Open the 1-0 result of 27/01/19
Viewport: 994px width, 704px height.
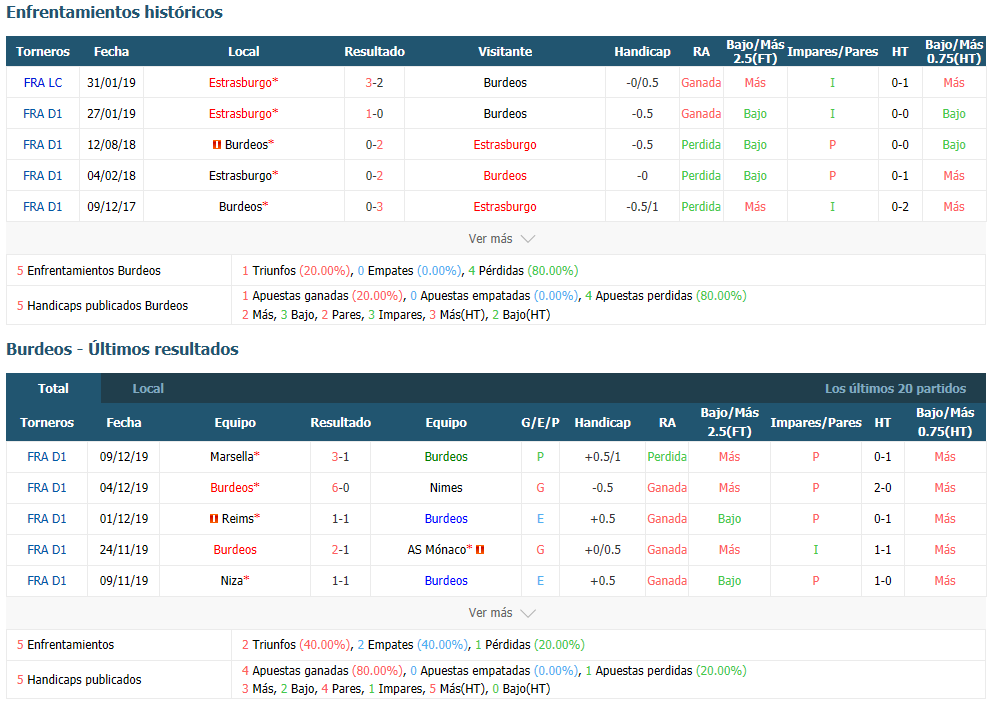(x=374, y=113)
